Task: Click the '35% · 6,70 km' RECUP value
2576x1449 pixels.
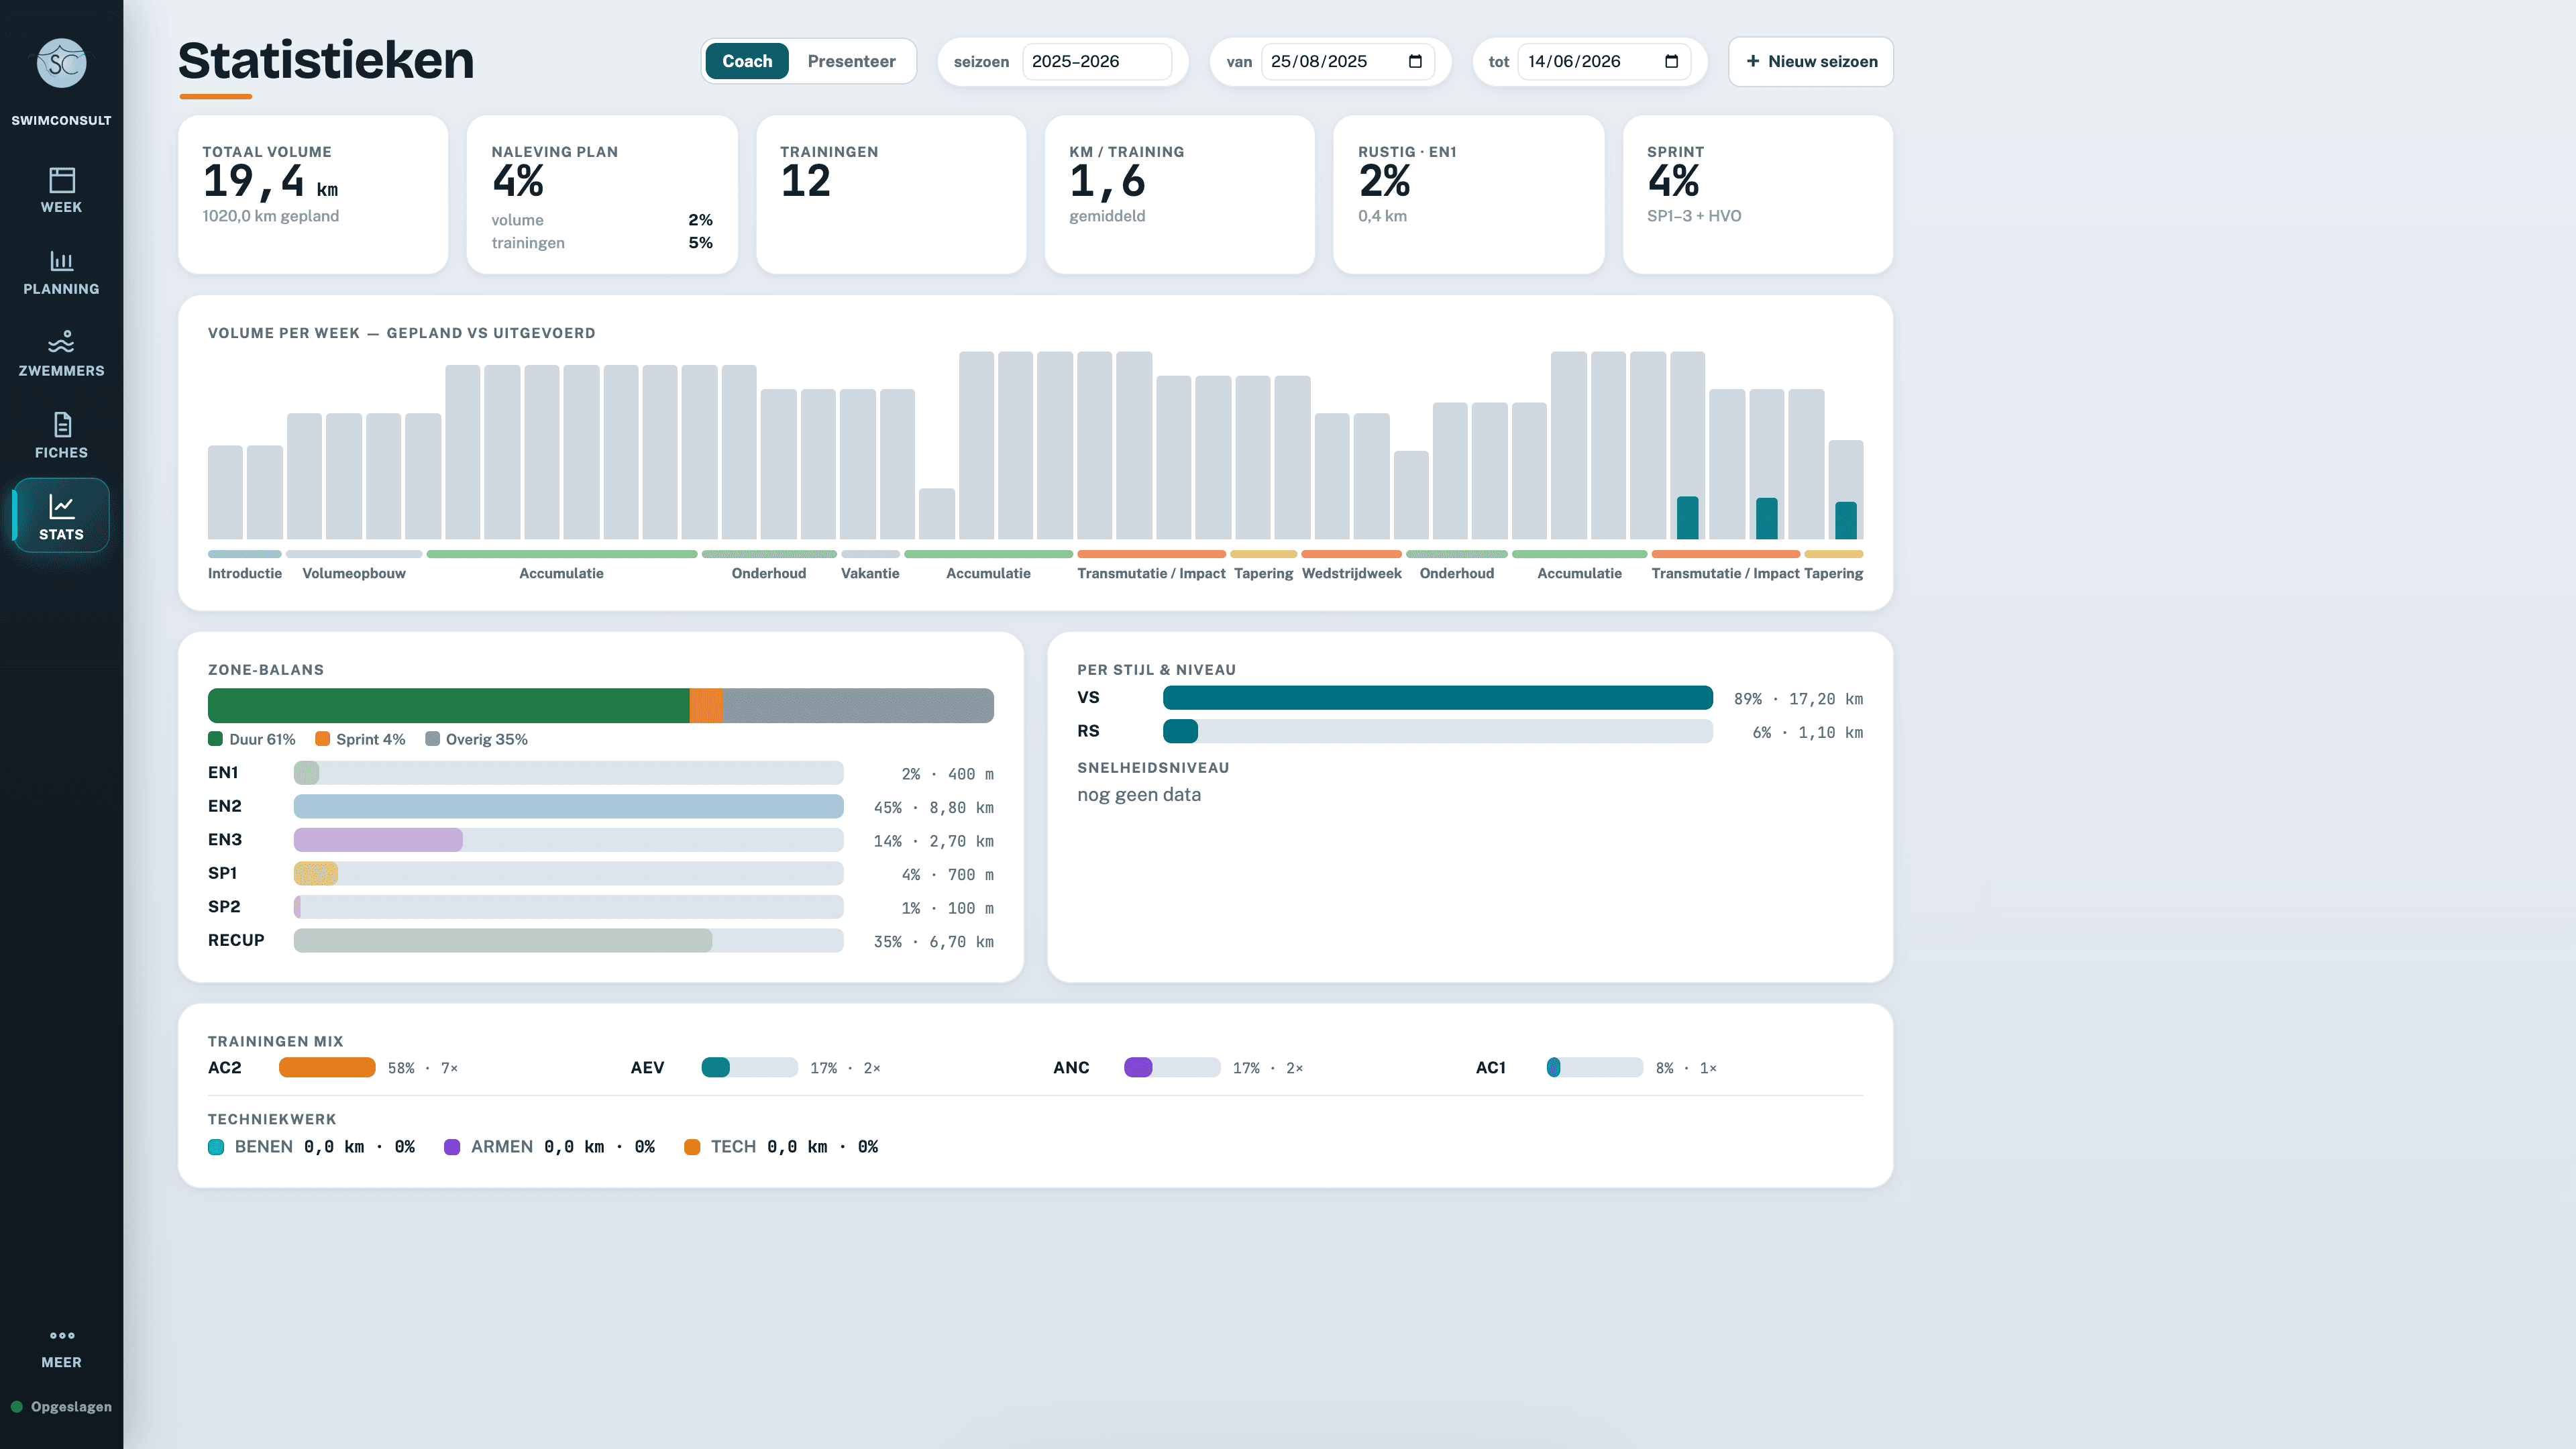Action: tap(933, 942)
